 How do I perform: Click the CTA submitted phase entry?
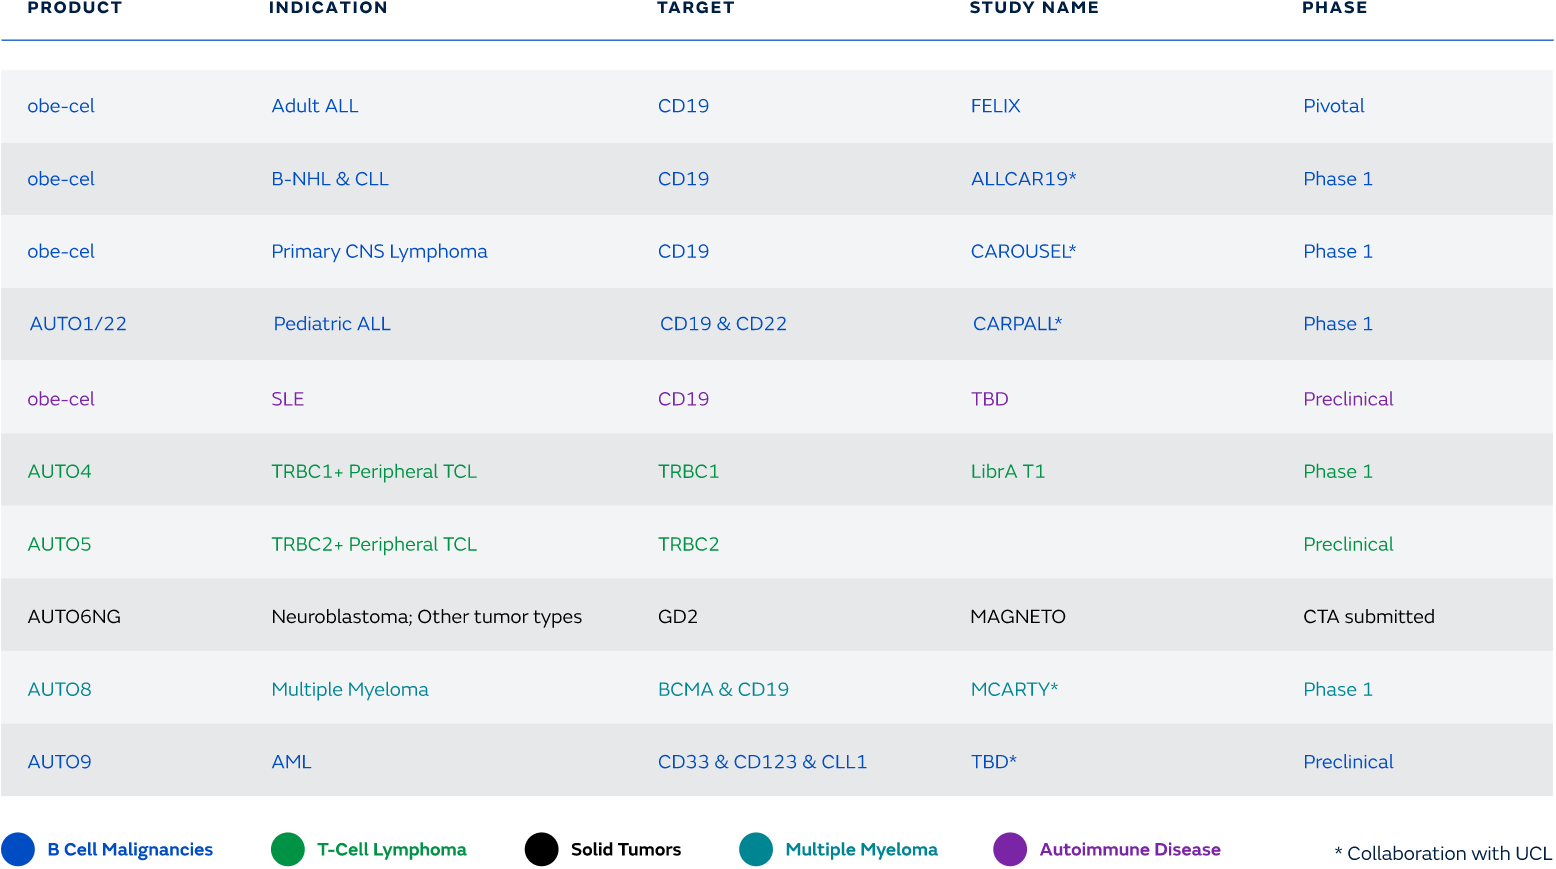1369,616
